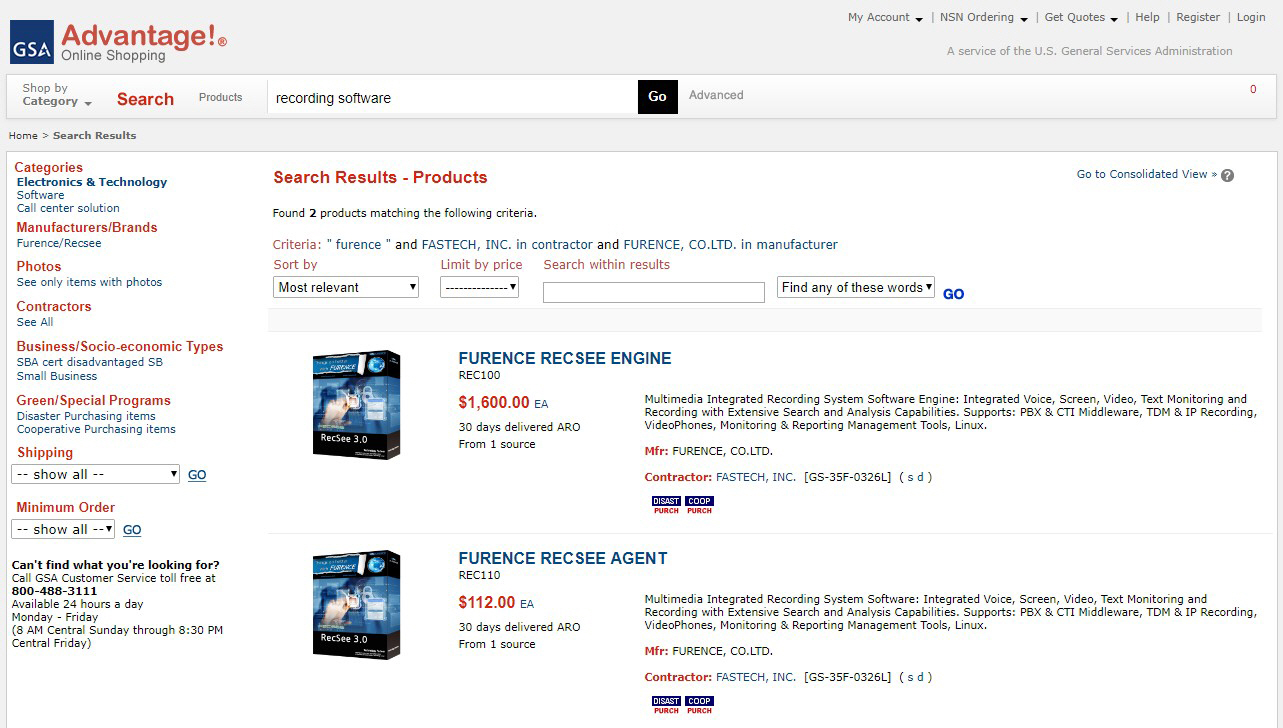Image resolution: width=1283 pixels, height=728 pixels.
Task: Open the Minimum Order show all dropdown
Action: coord(63,529)
